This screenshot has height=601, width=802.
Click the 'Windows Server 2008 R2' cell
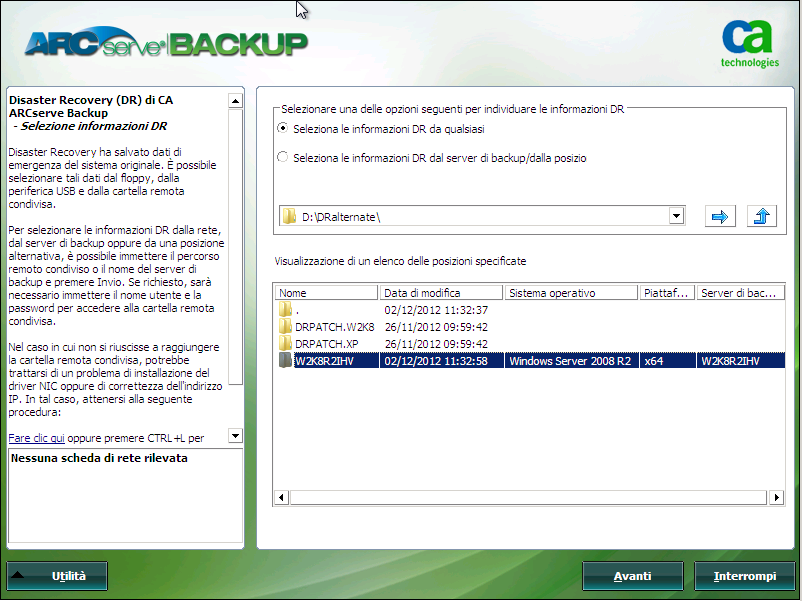pyautogui.click(x=570, y=361)
